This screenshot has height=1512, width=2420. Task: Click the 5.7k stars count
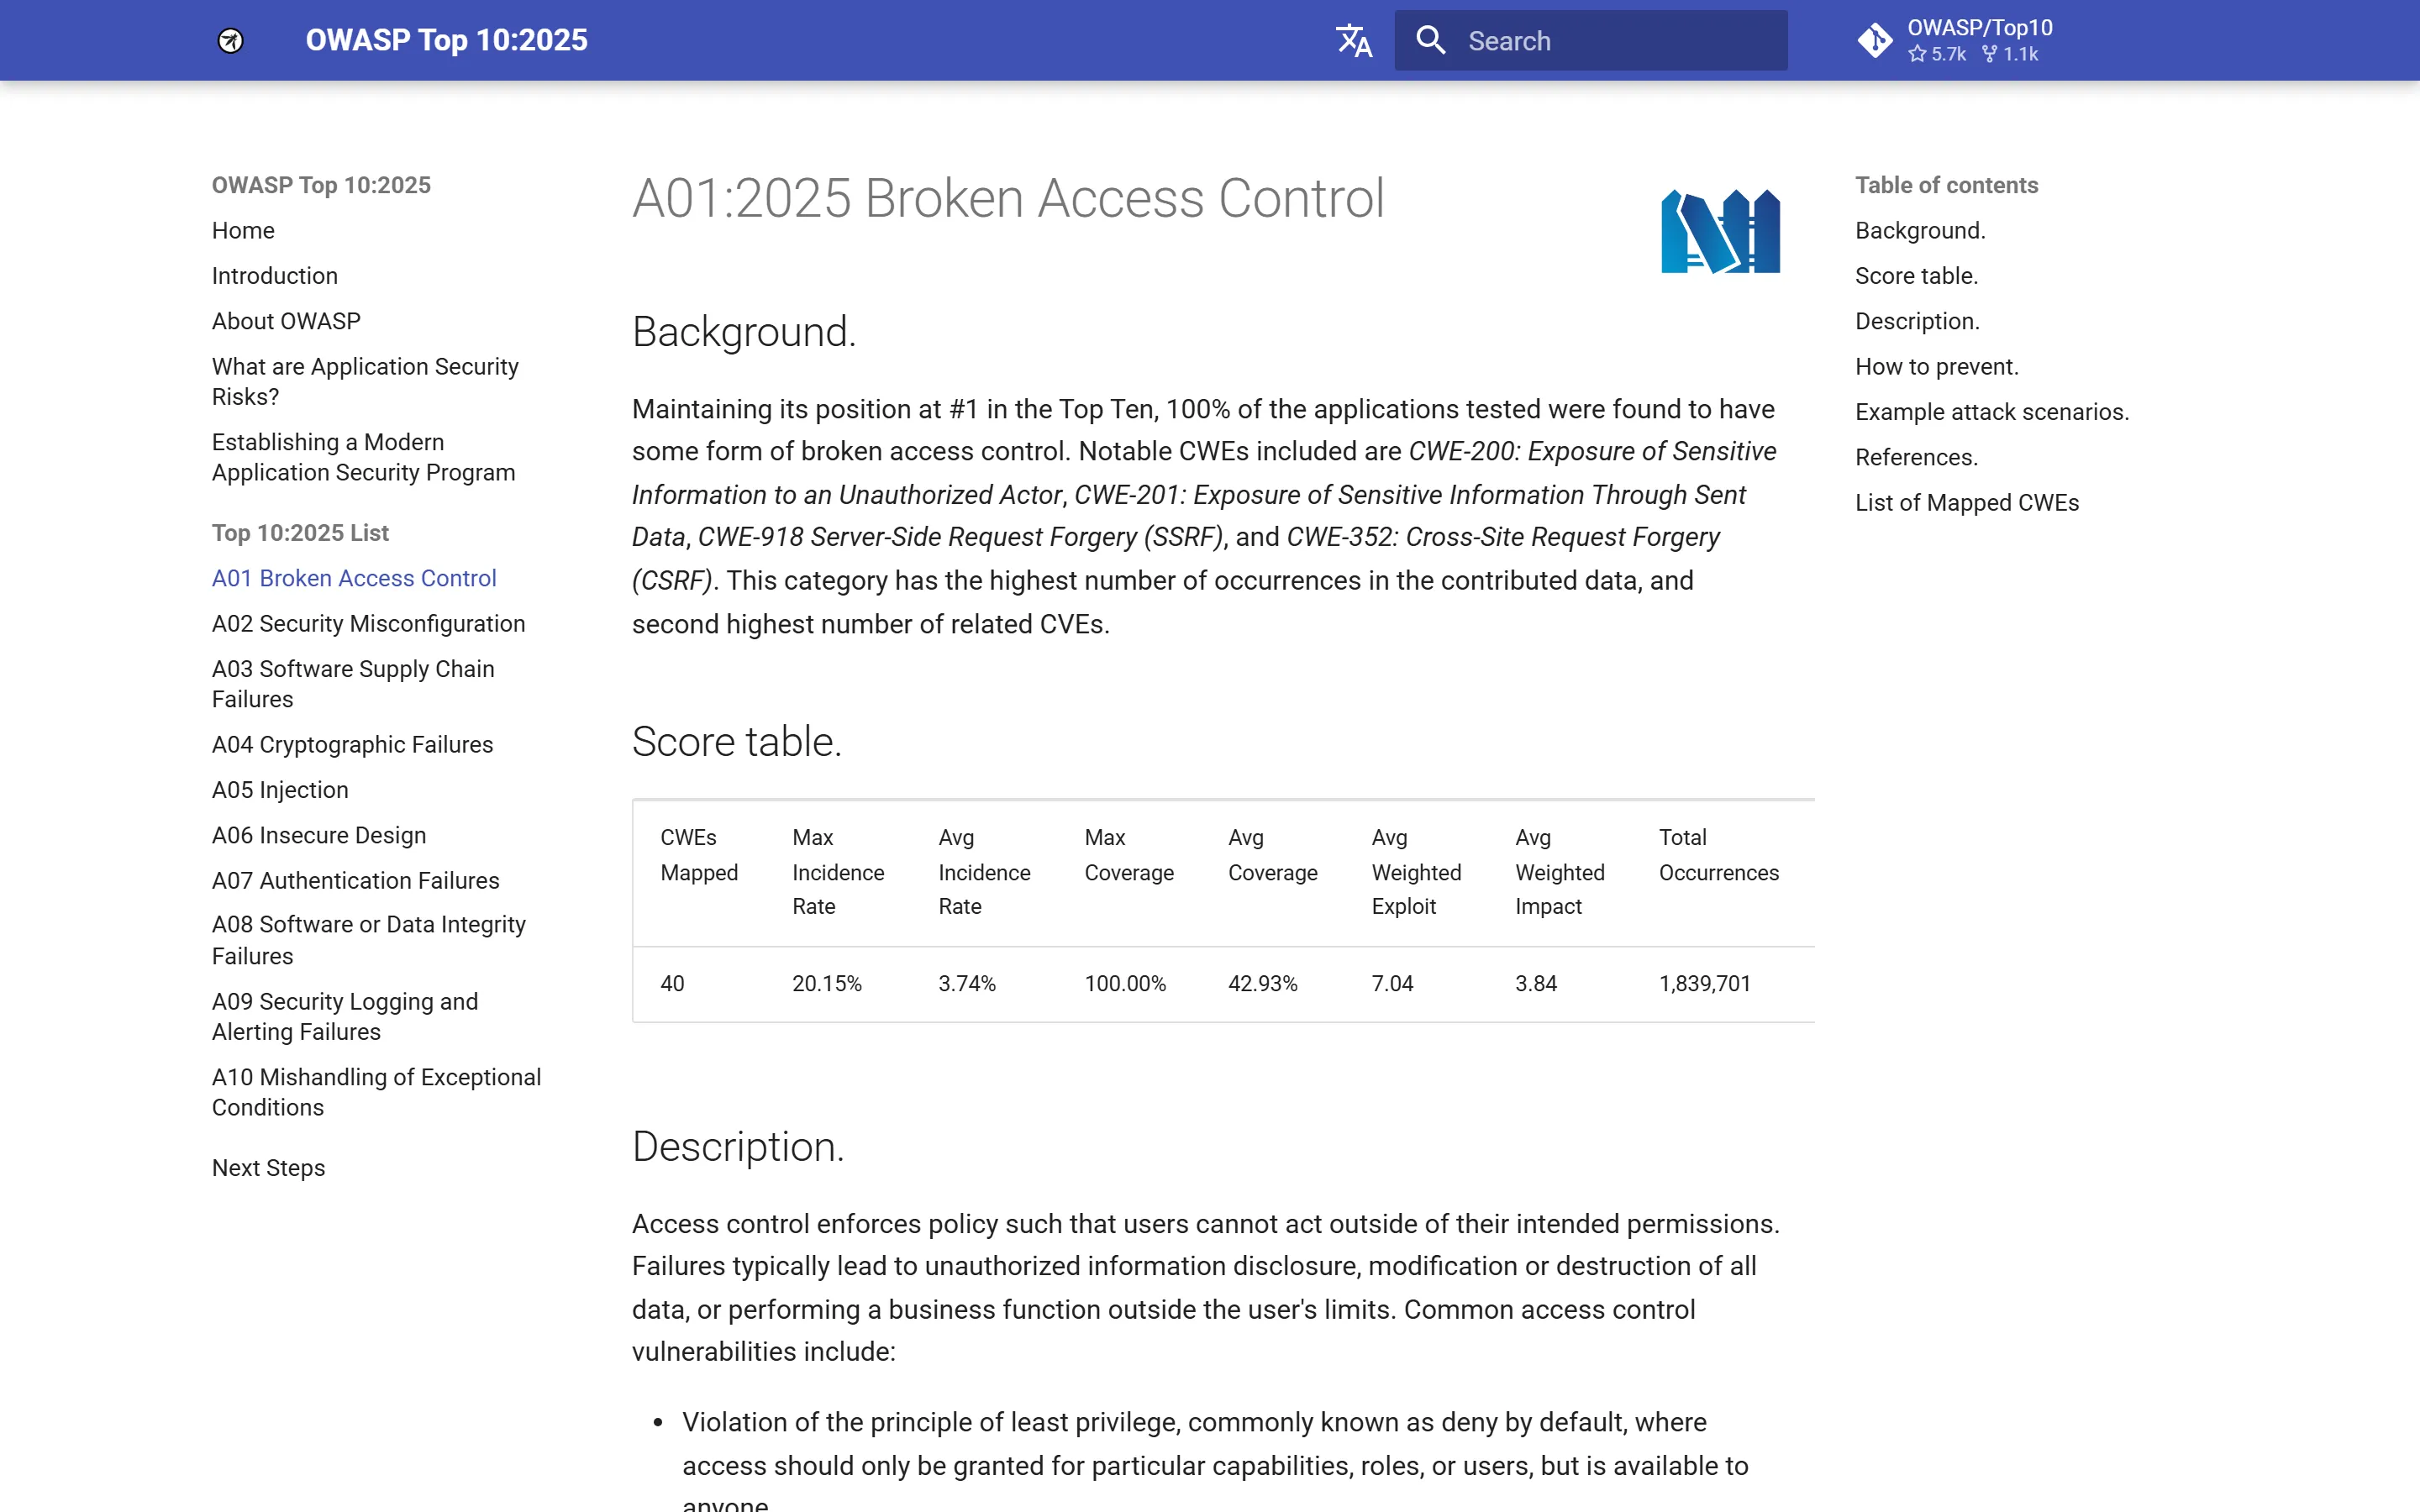(1937, 54)
